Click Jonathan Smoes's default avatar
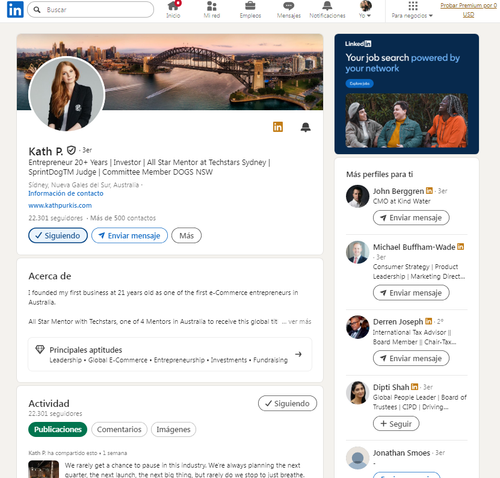Image resolution: width=500 pixels, height=478 pixels. (x=357, y=458)
